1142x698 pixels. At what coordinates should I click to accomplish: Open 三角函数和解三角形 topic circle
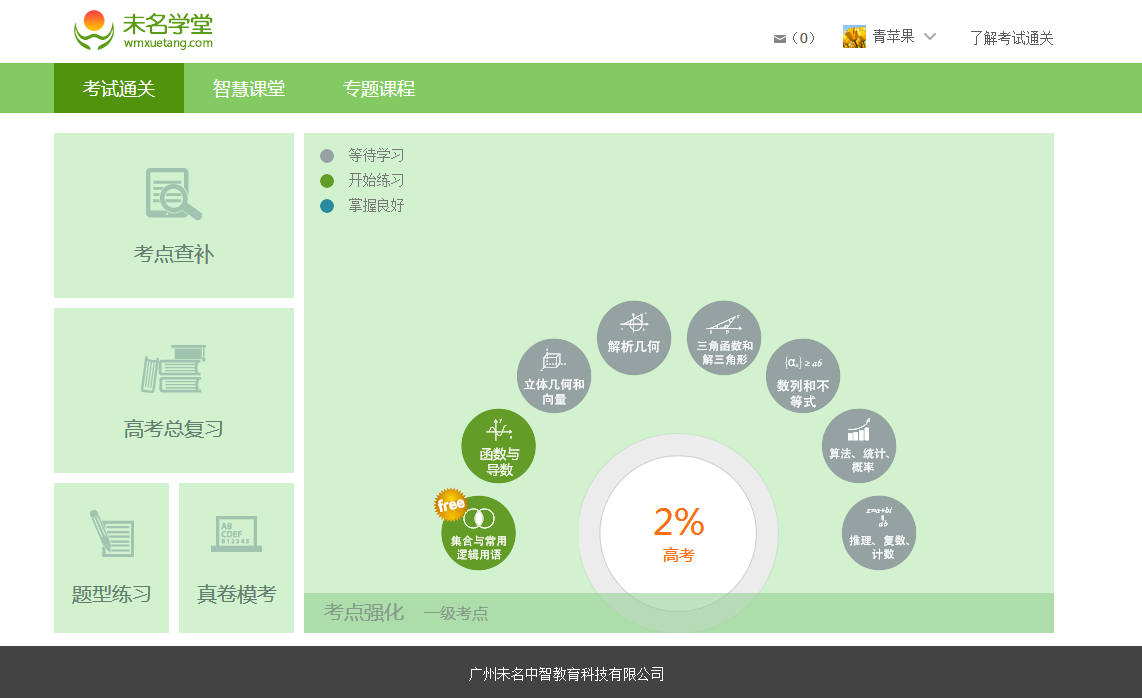tap(724, 338)
